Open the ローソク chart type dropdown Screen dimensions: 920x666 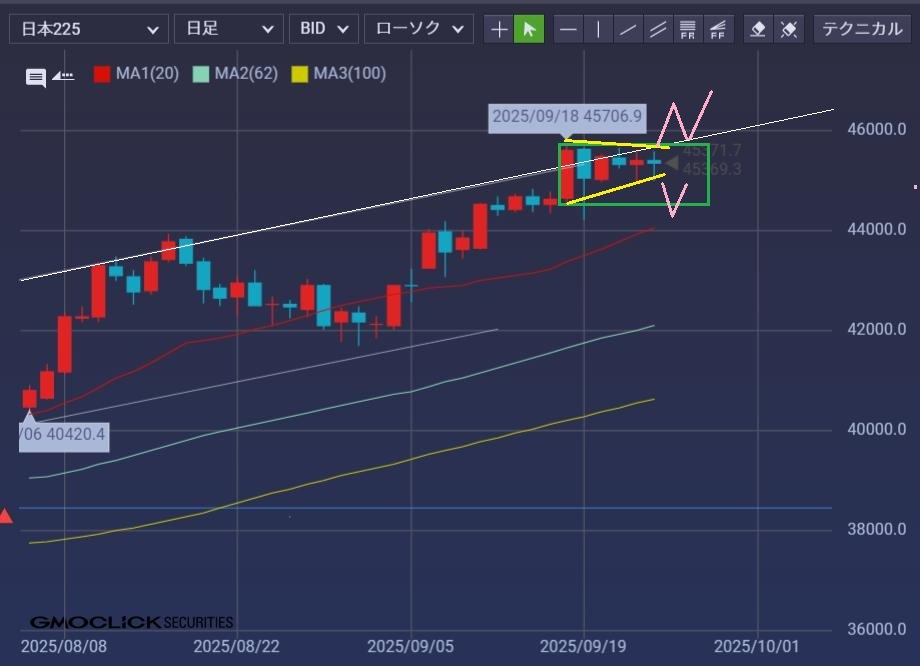[x=418, y=29]
